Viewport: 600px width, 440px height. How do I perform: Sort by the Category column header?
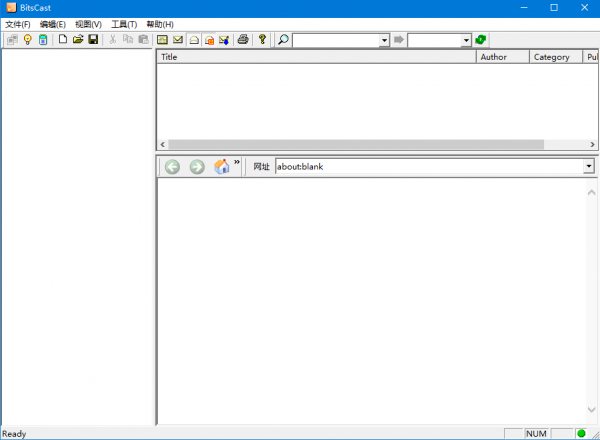point(556,57)
